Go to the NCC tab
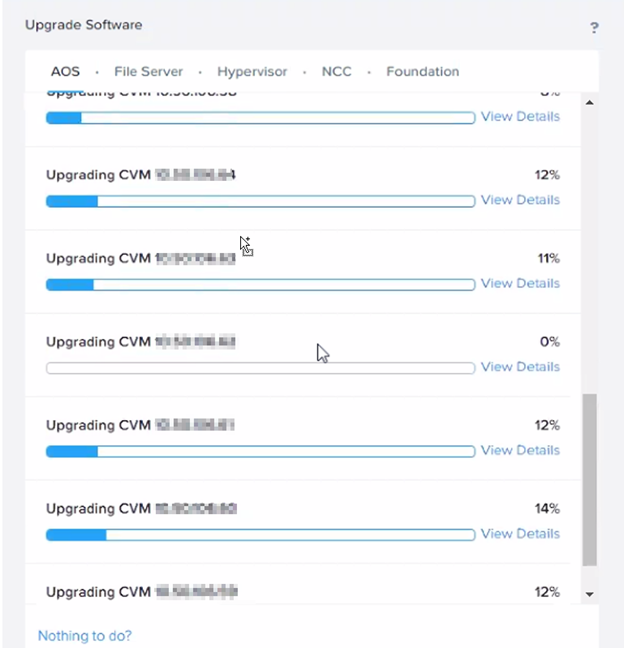624x648 pixels. tap(337, 71)
